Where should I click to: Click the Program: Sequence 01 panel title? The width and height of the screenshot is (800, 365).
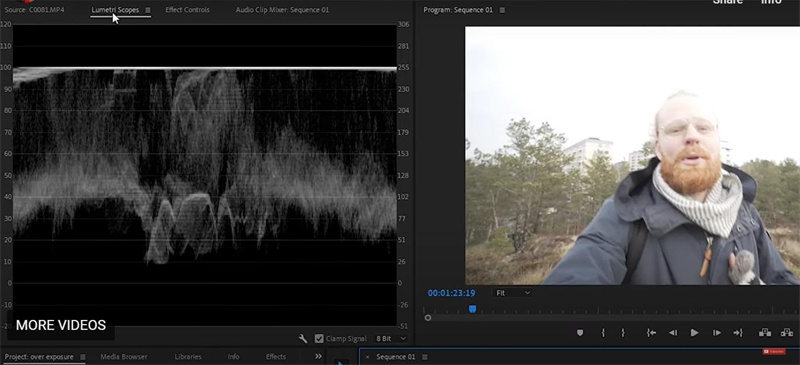(x=458, y=10)
